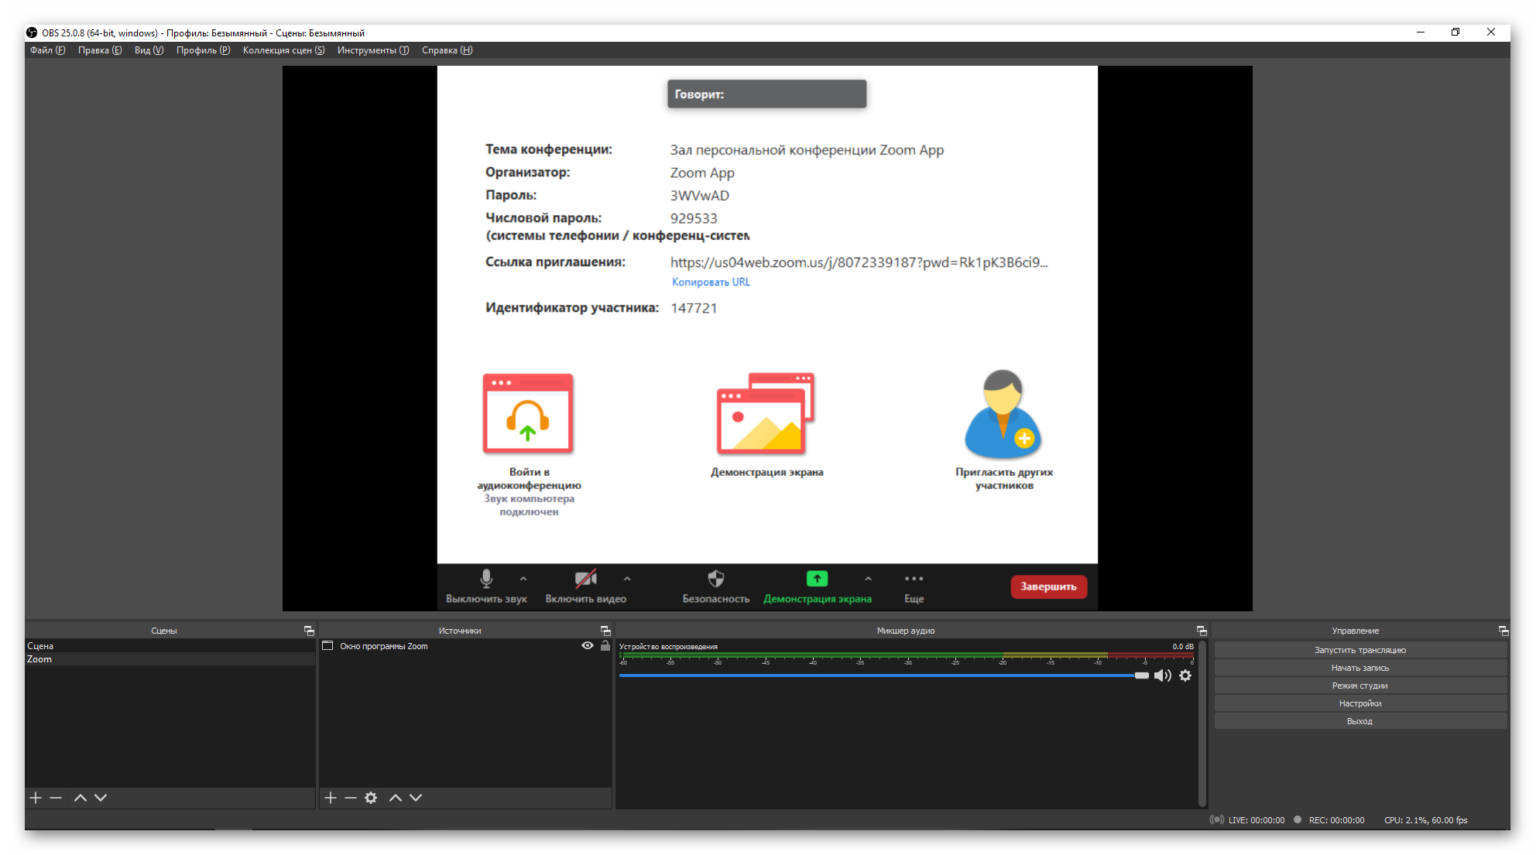This screenshot has height=855, width=1536.
Task: Click the microphone Выключить звук icon in Zoom
Action: 486,579
